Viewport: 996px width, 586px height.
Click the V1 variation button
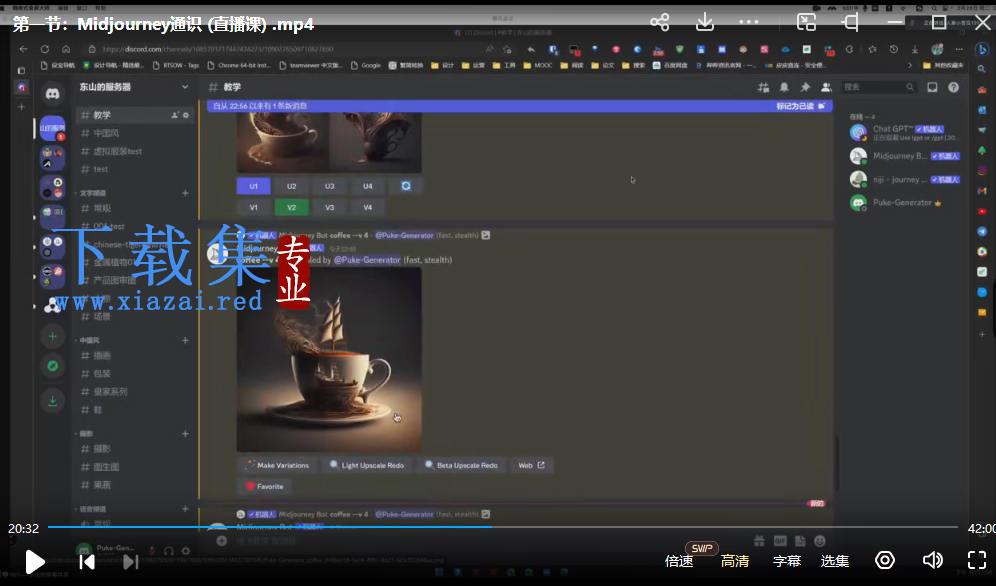click(x=253, y=208)
